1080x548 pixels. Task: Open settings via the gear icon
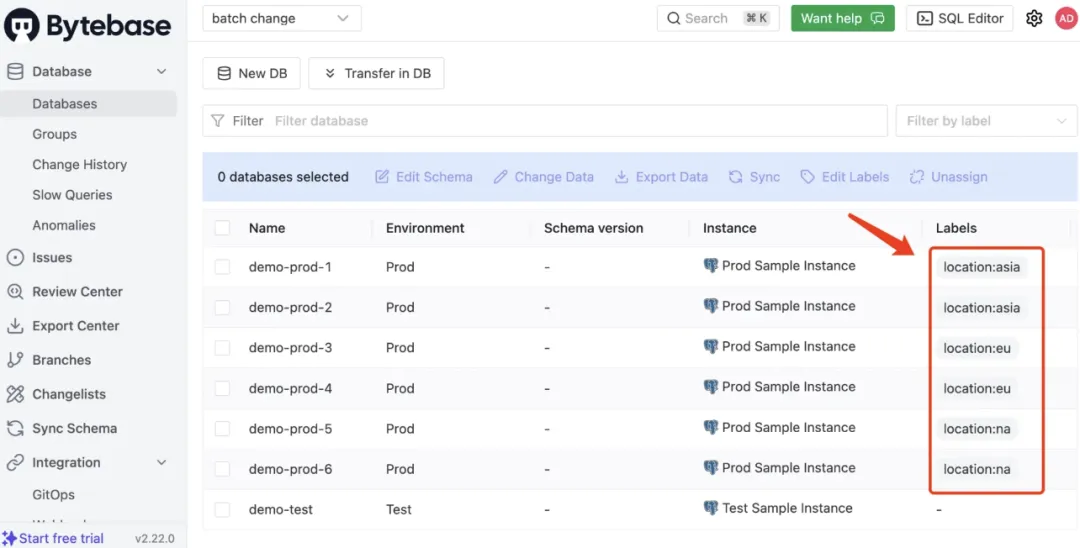click(x=1034, y=18)
